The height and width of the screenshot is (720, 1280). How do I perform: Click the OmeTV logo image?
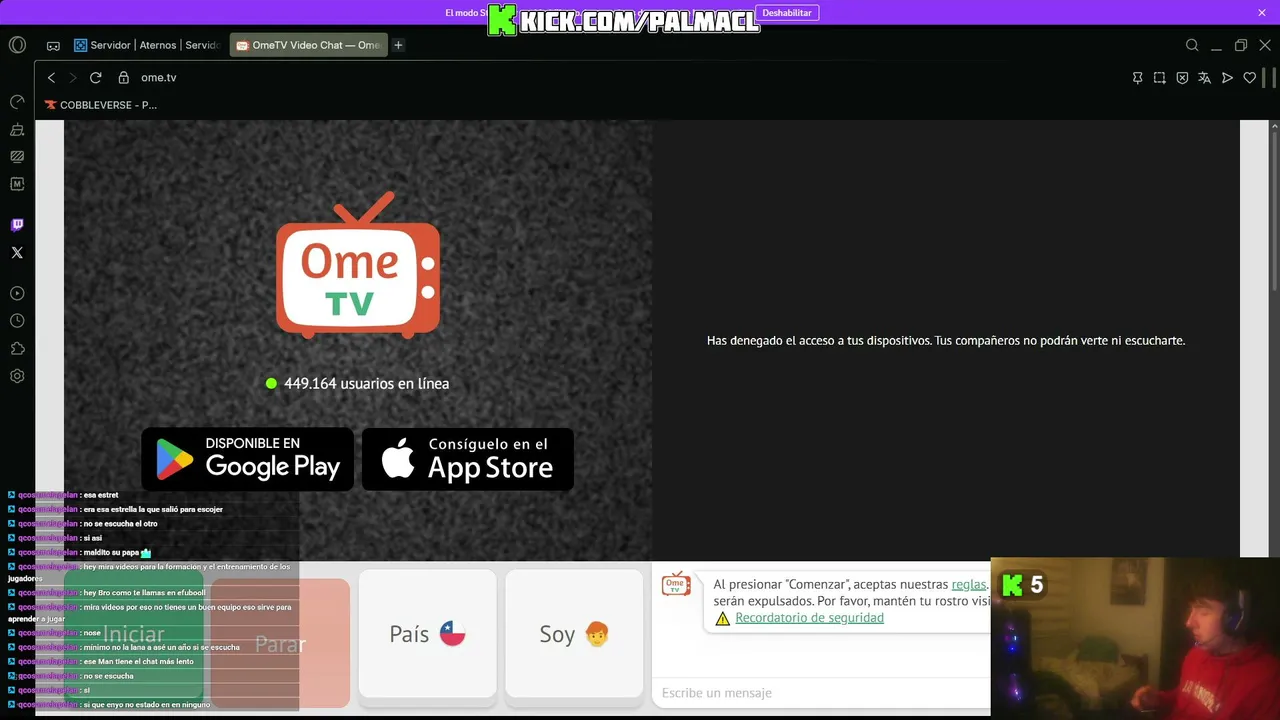(358, 265)
